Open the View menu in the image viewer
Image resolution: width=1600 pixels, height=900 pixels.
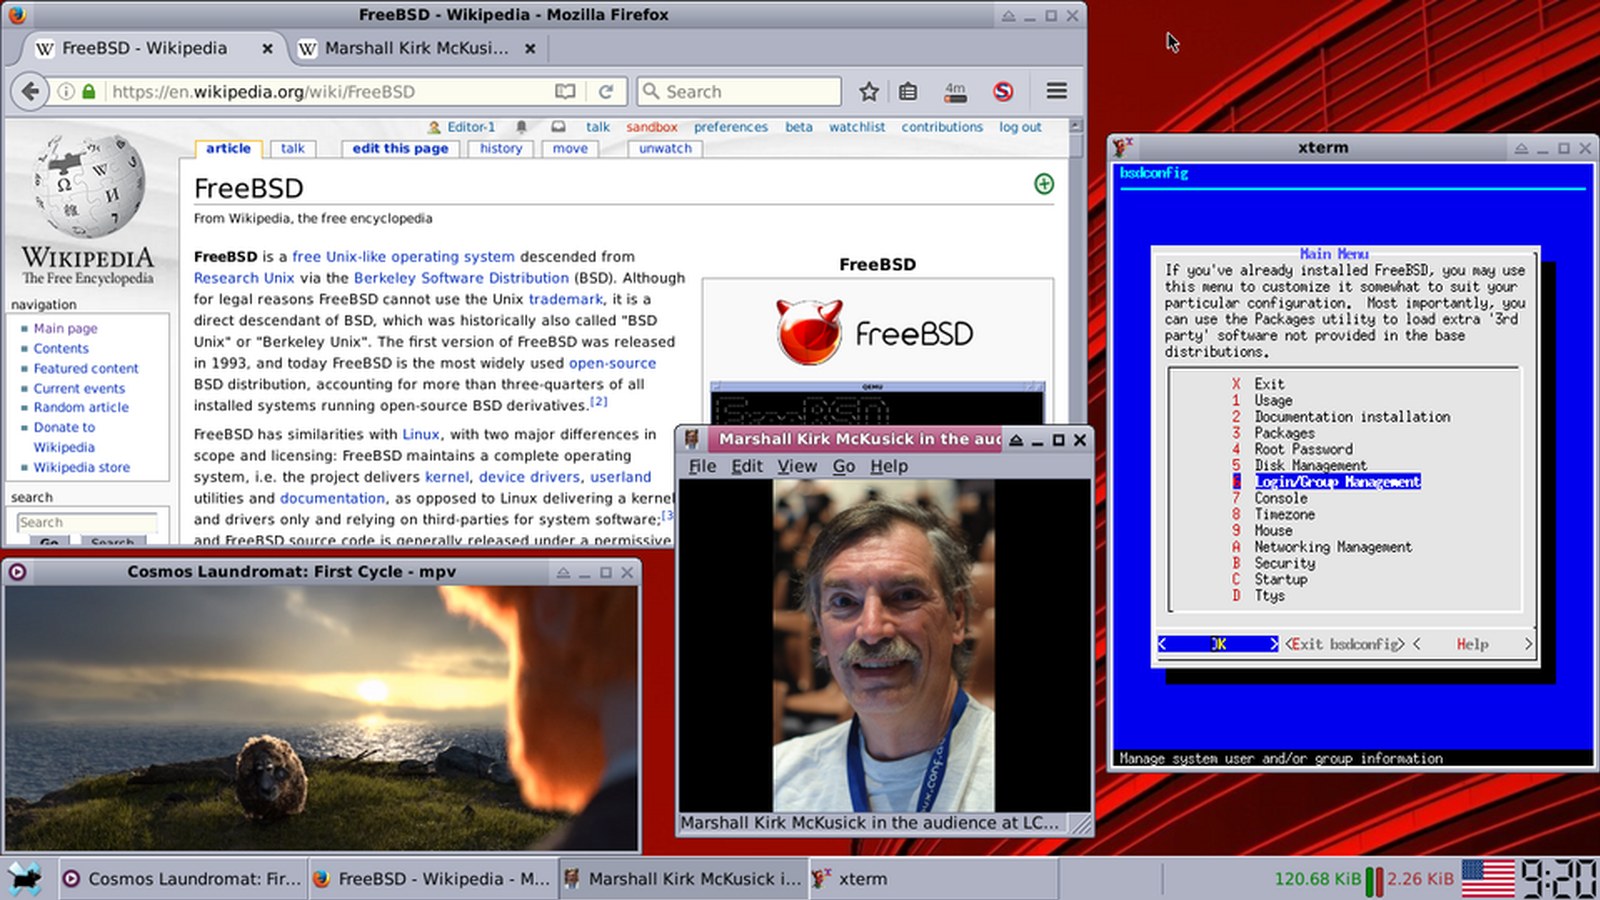tap(797, 466)
